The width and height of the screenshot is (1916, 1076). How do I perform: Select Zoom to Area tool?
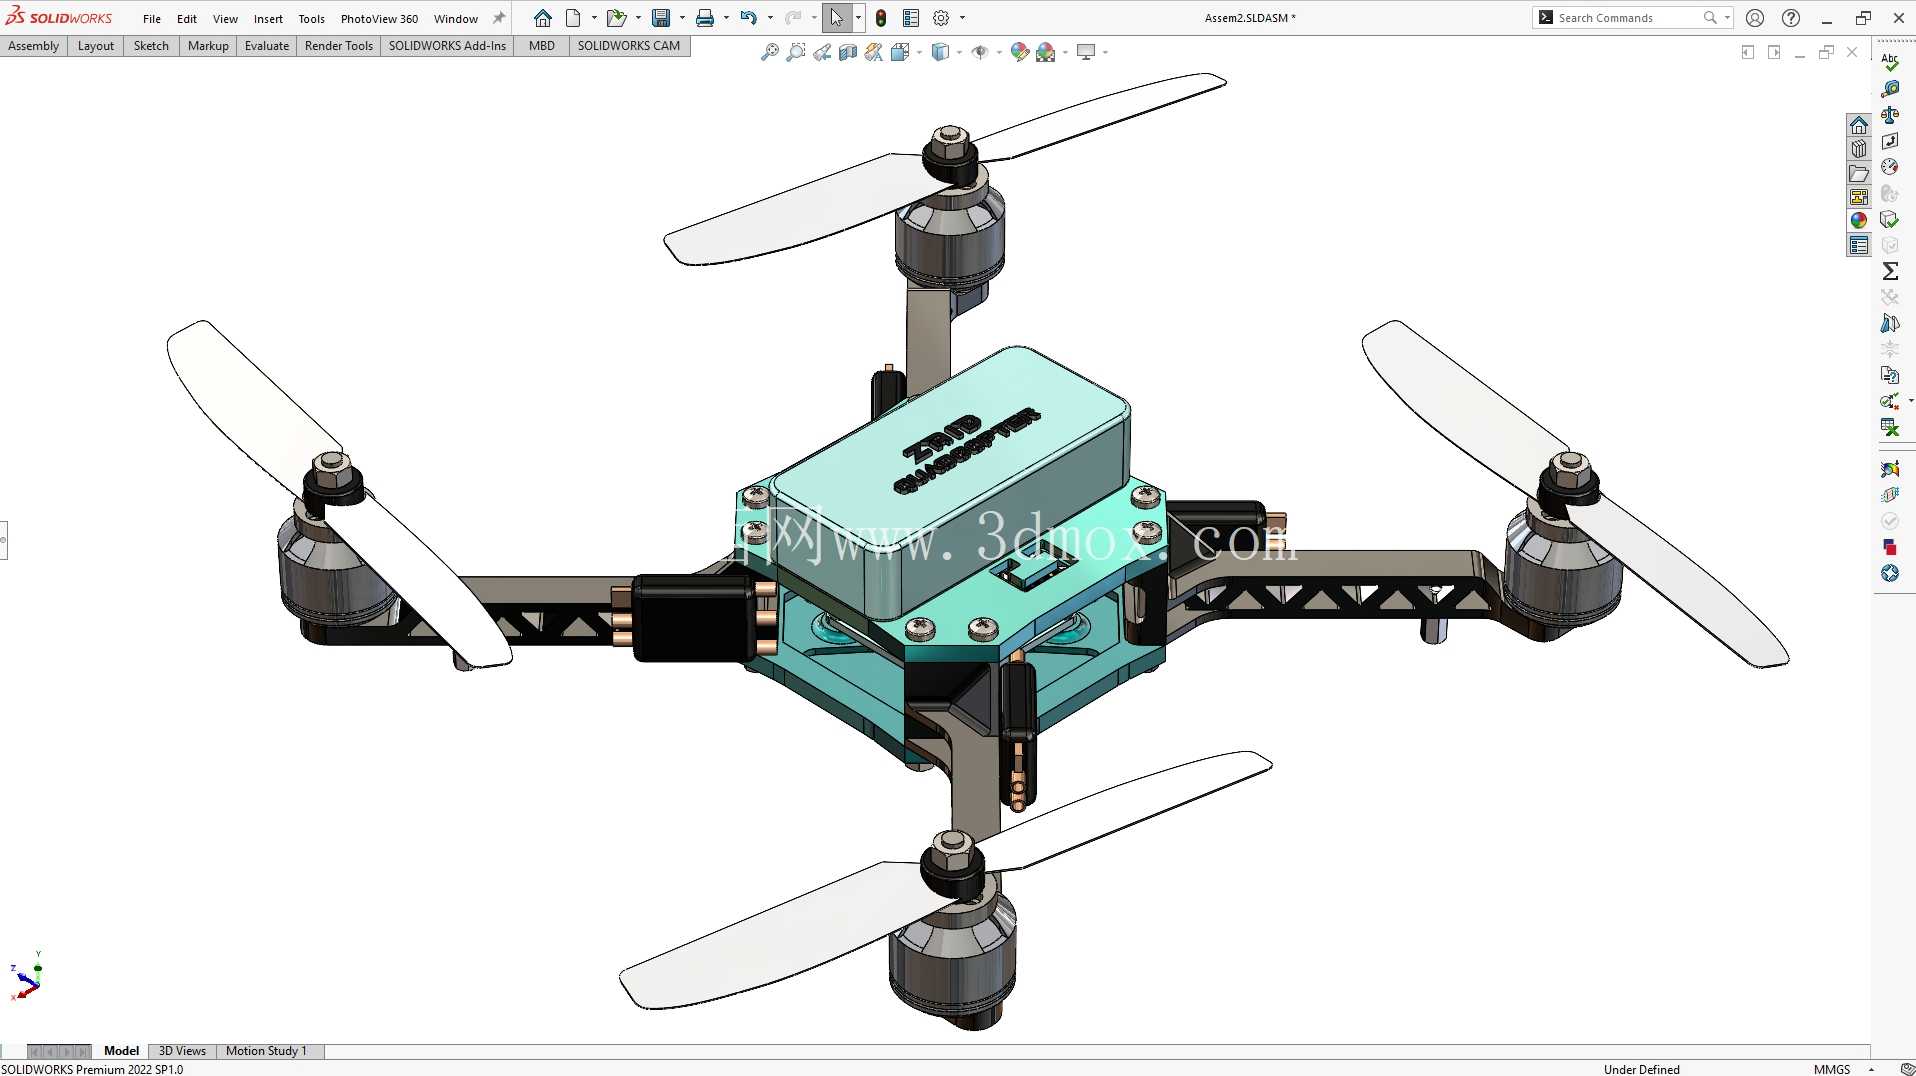click(795, 52)
